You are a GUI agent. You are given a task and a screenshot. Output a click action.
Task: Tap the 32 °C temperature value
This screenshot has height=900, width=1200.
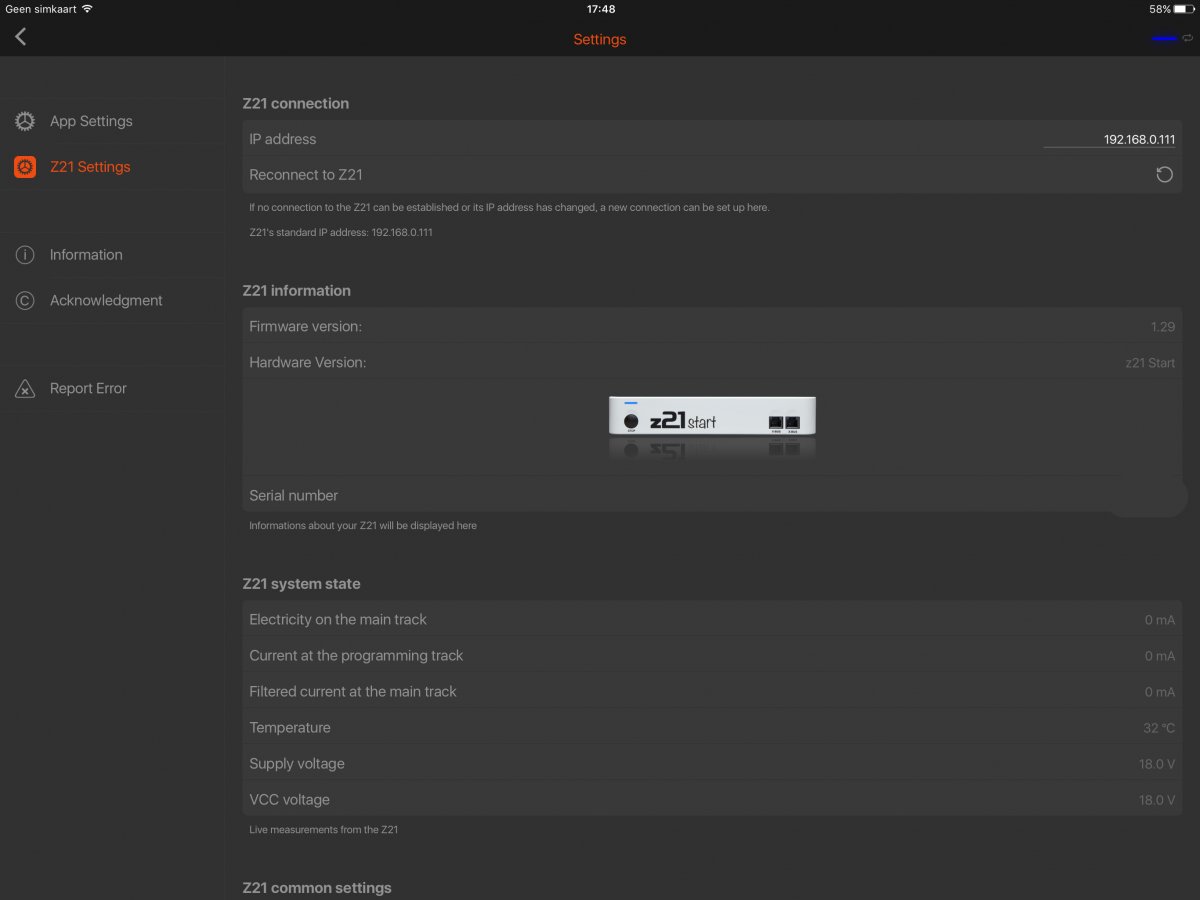pos(1159,728)
